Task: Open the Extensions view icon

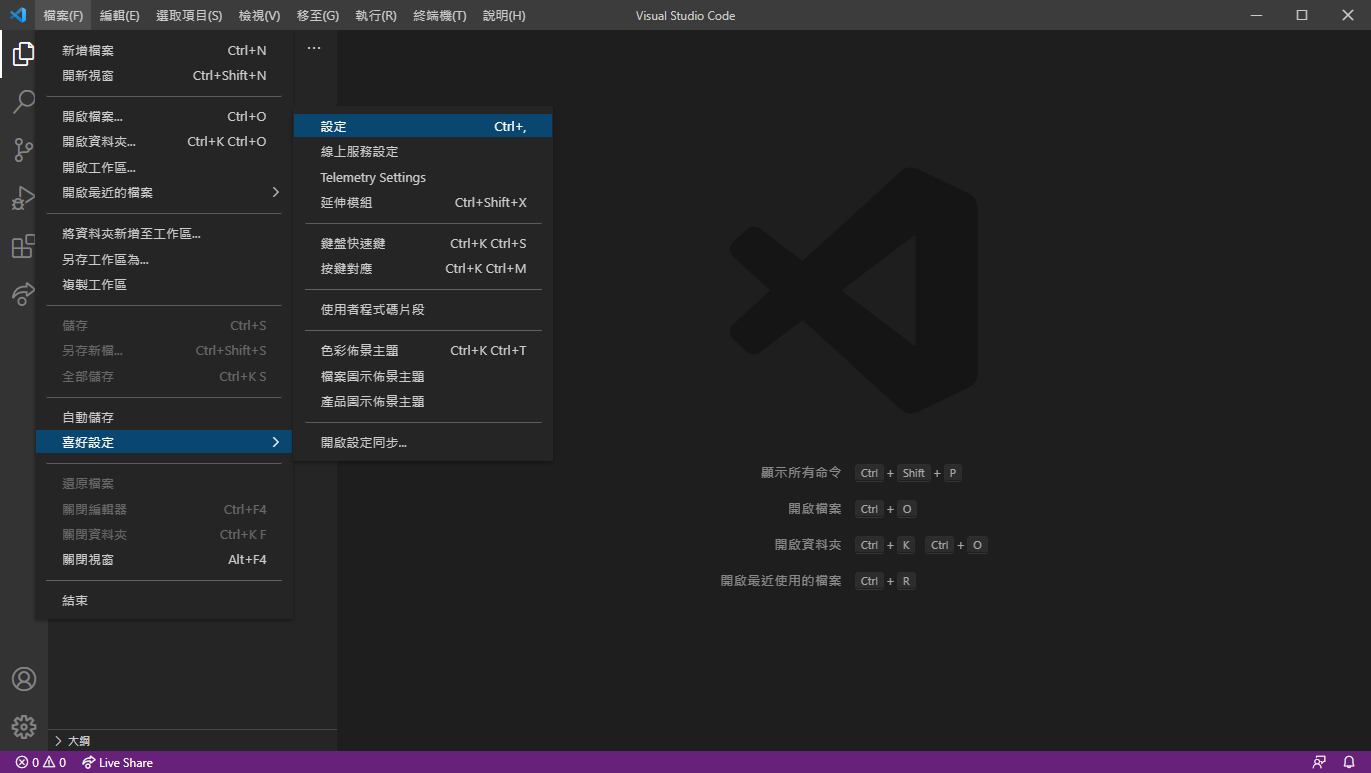Action: [x=23, y=246]
